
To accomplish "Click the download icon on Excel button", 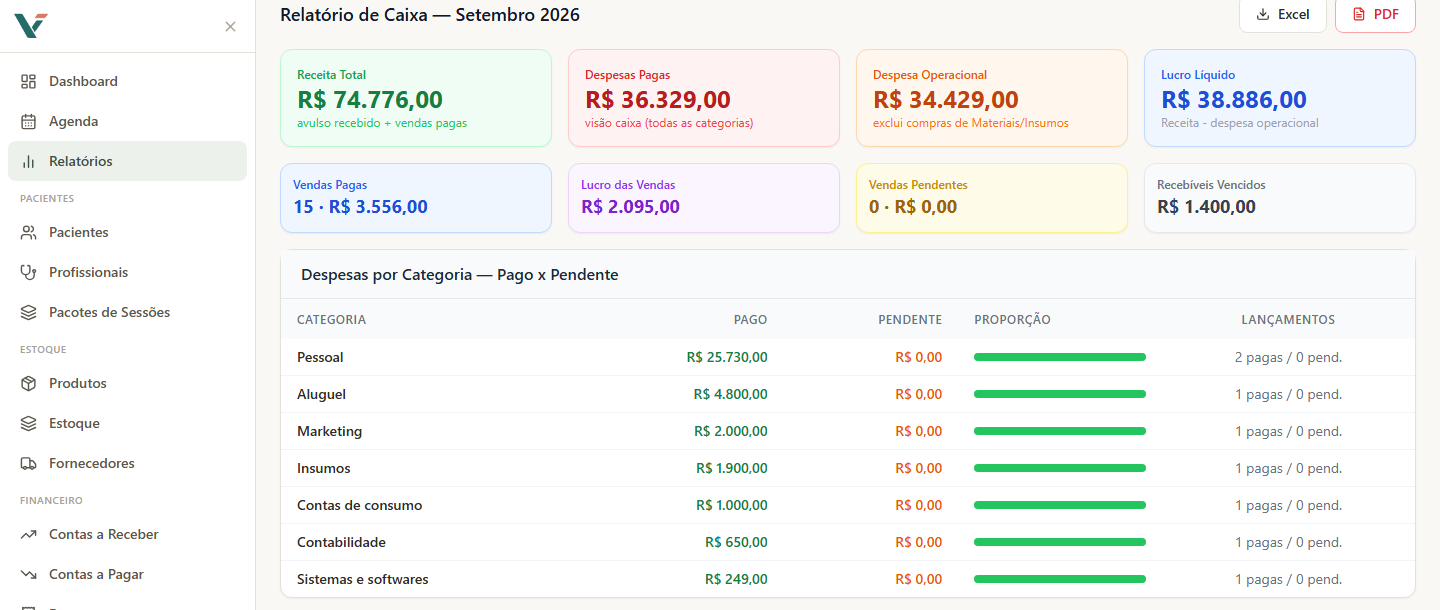I will (1263, 14).
